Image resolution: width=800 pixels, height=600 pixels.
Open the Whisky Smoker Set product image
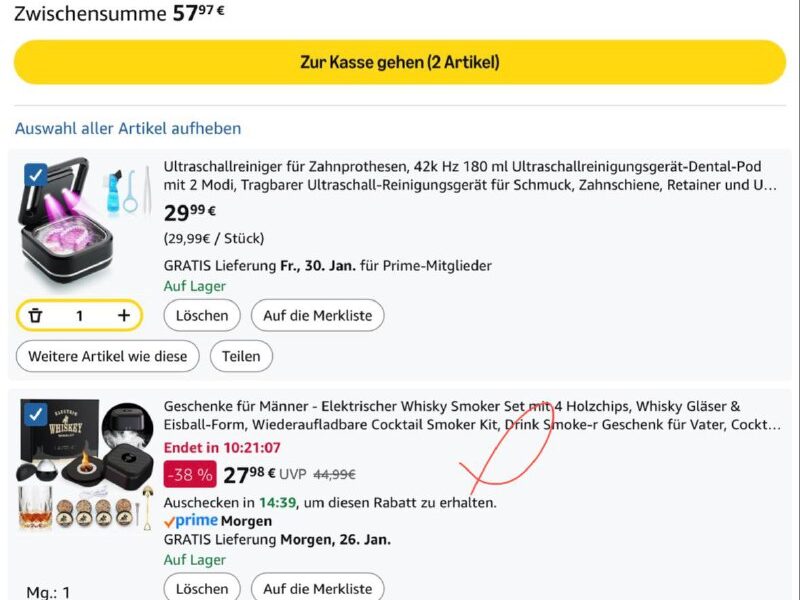(84, 464)
